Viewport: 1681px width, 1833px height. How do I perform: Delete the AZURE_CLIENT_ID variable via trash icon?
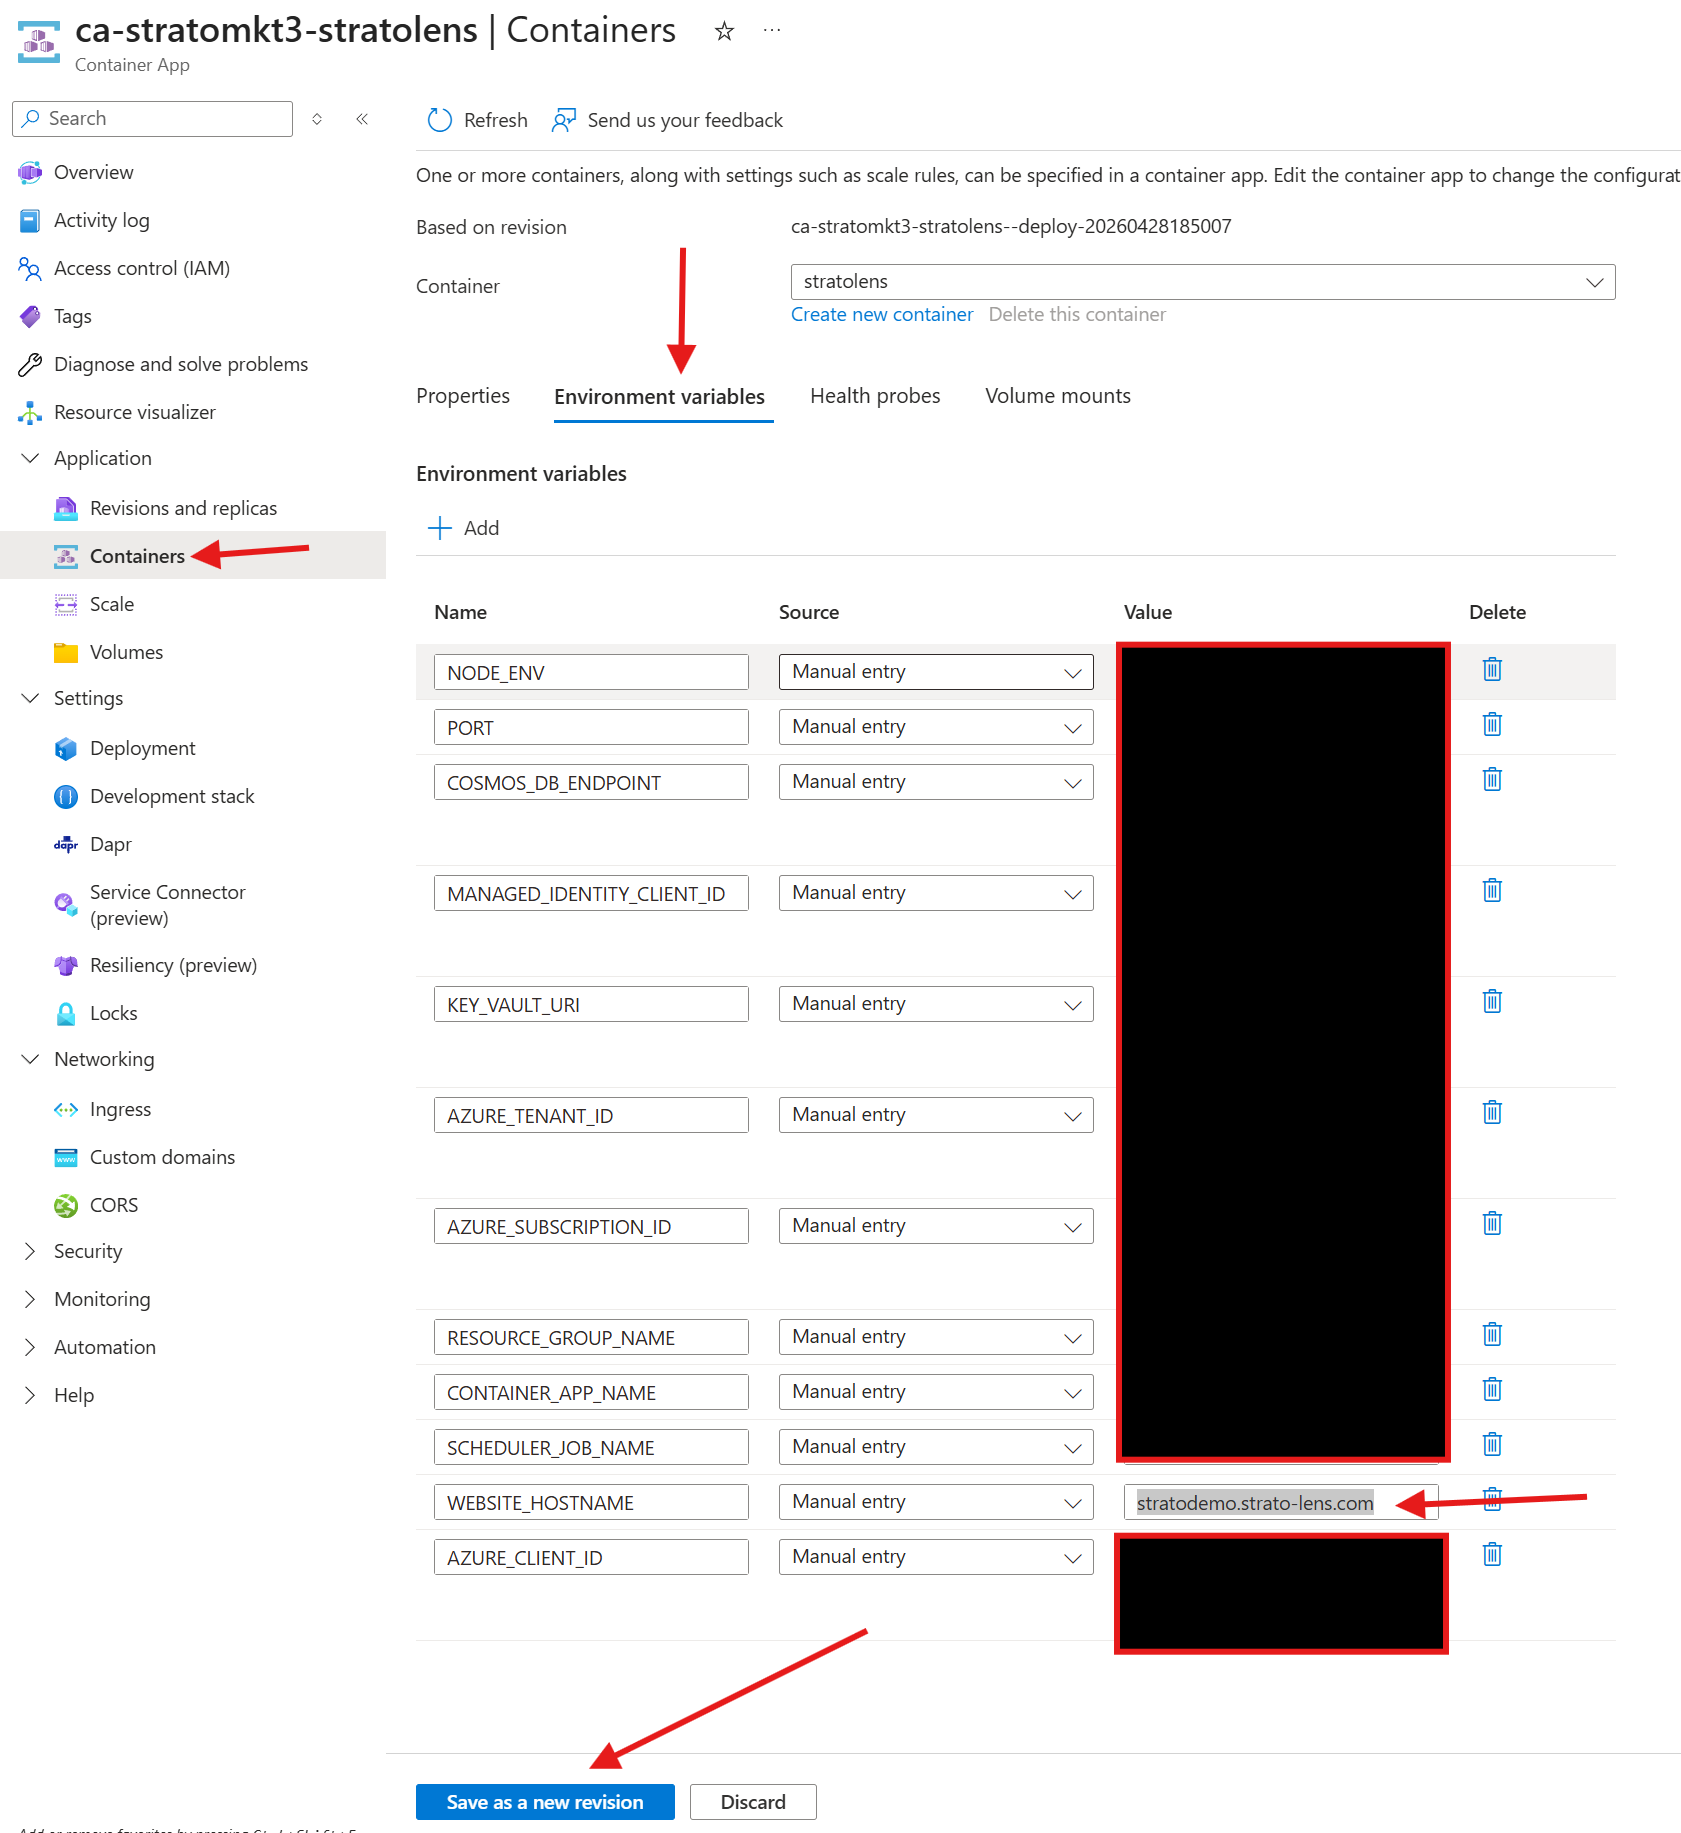click(x=1492, y=1554)
